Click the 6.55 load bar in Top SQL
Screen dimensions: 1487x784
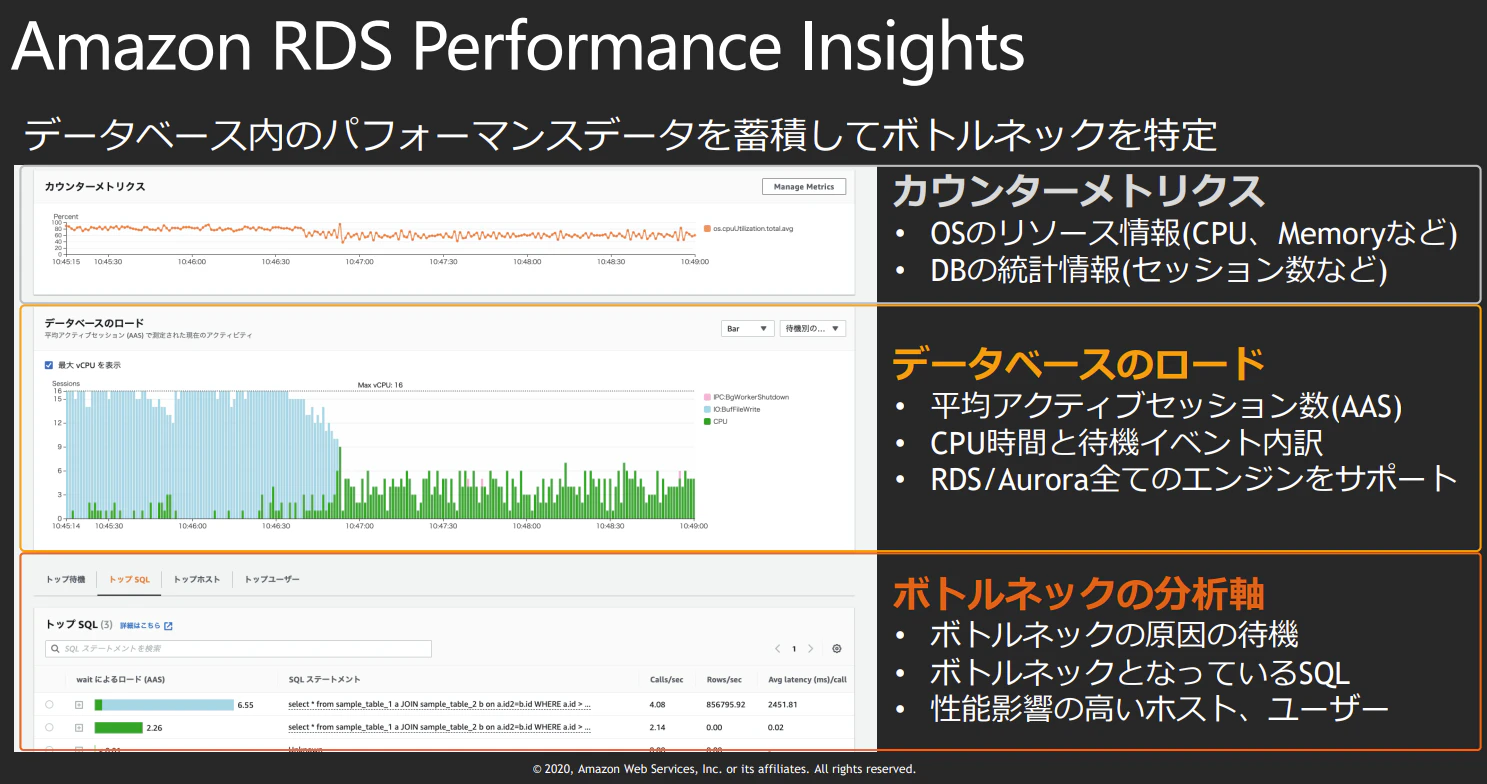164,705
